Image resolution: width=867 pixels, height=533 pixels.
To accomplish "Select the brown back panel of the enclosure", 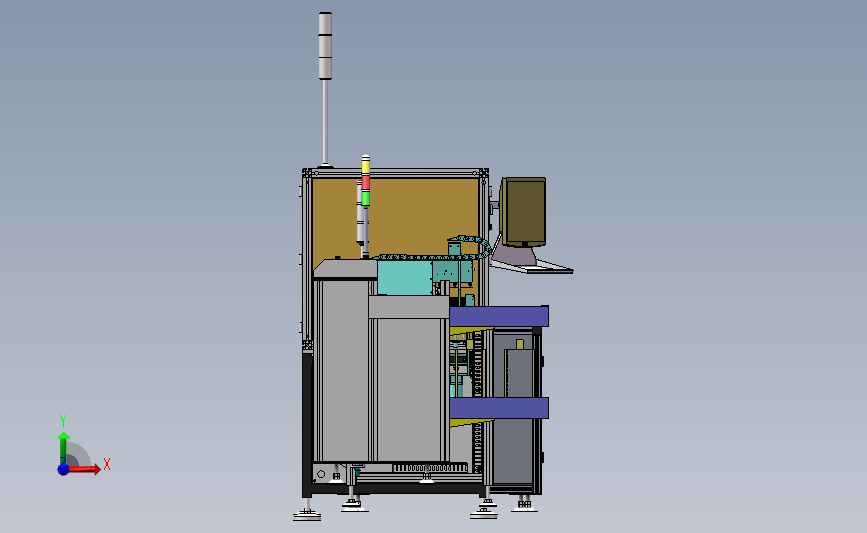I will (x=395, y=218).
